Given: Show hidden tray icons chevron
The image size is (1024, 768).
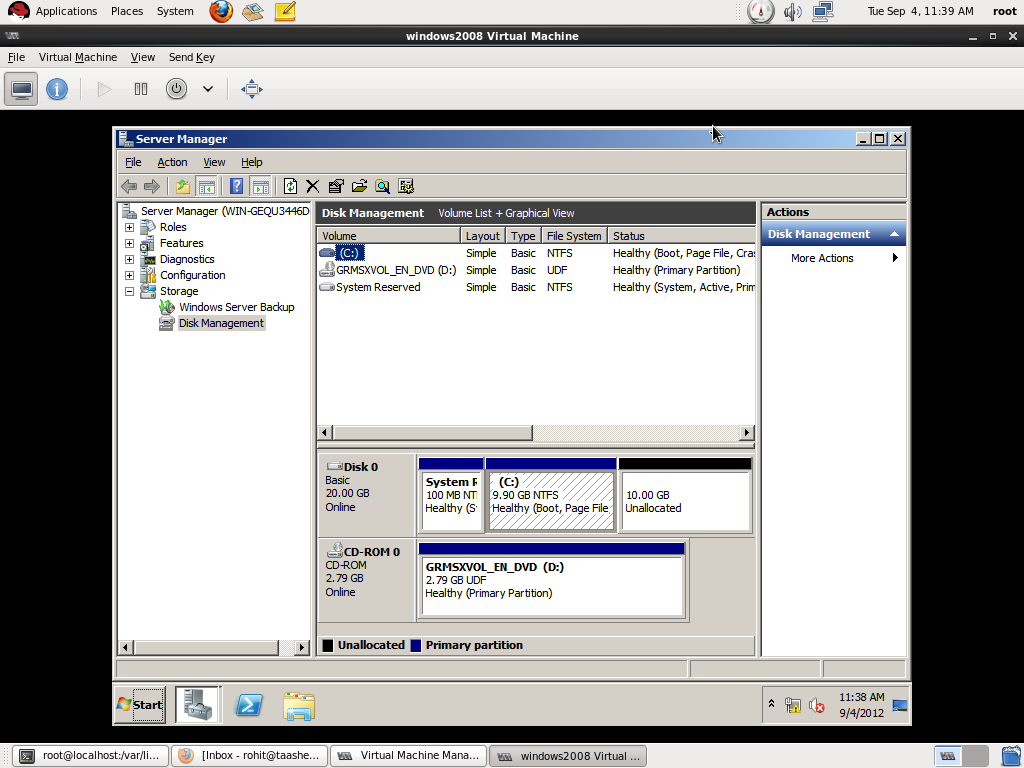Looking at the screenshot, I should (x=771, y=704).
